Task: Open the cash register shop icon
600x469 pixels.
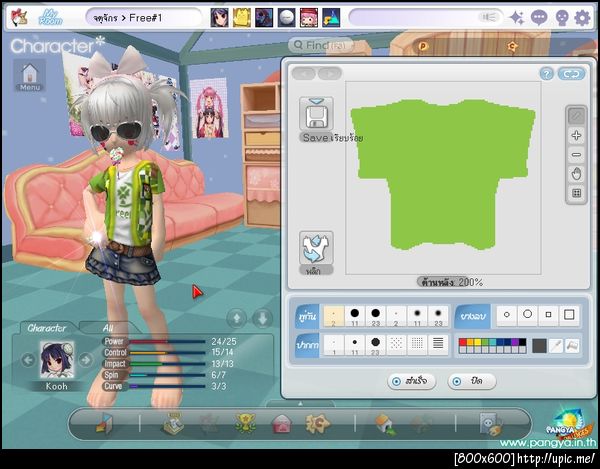Action: click(x=173, y=423)
